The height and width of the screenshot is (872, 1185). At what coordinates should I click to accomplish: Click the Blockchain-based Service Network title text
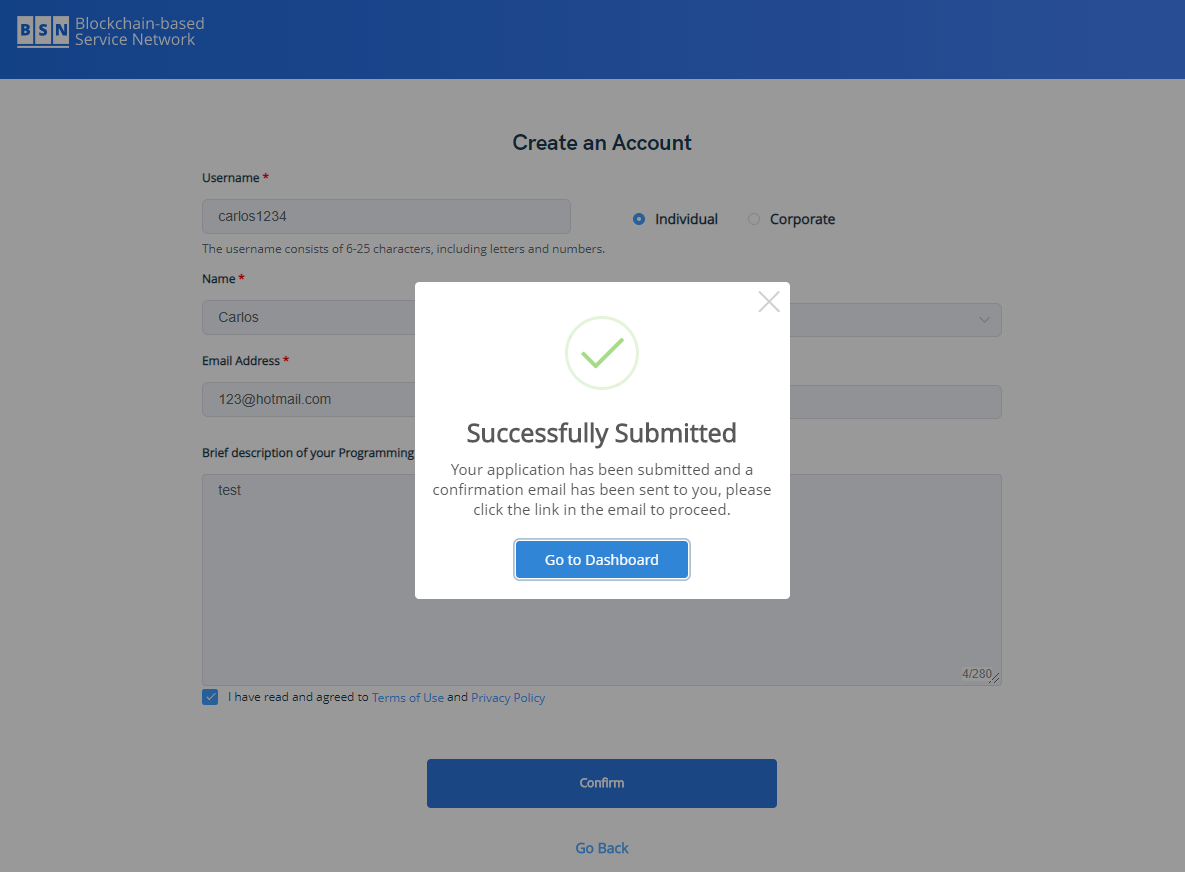[x=140, y=32]
